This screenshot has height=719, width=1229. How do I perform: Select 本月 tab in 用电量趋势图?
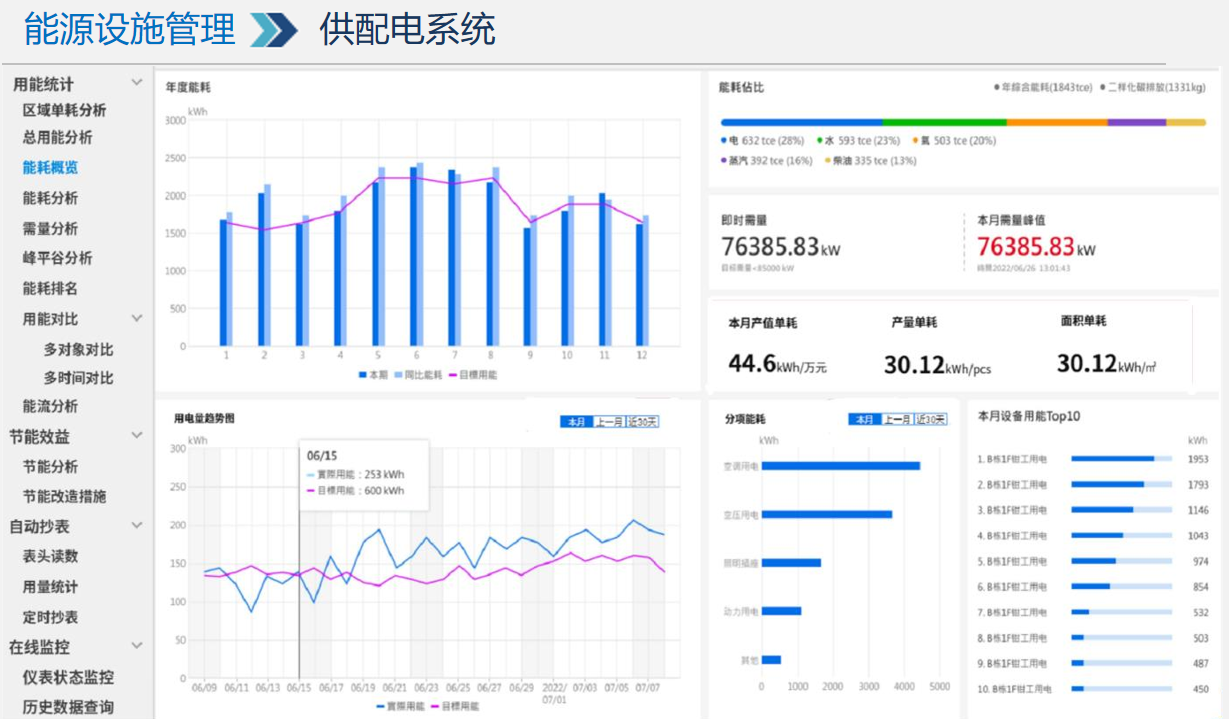point(576,422)
